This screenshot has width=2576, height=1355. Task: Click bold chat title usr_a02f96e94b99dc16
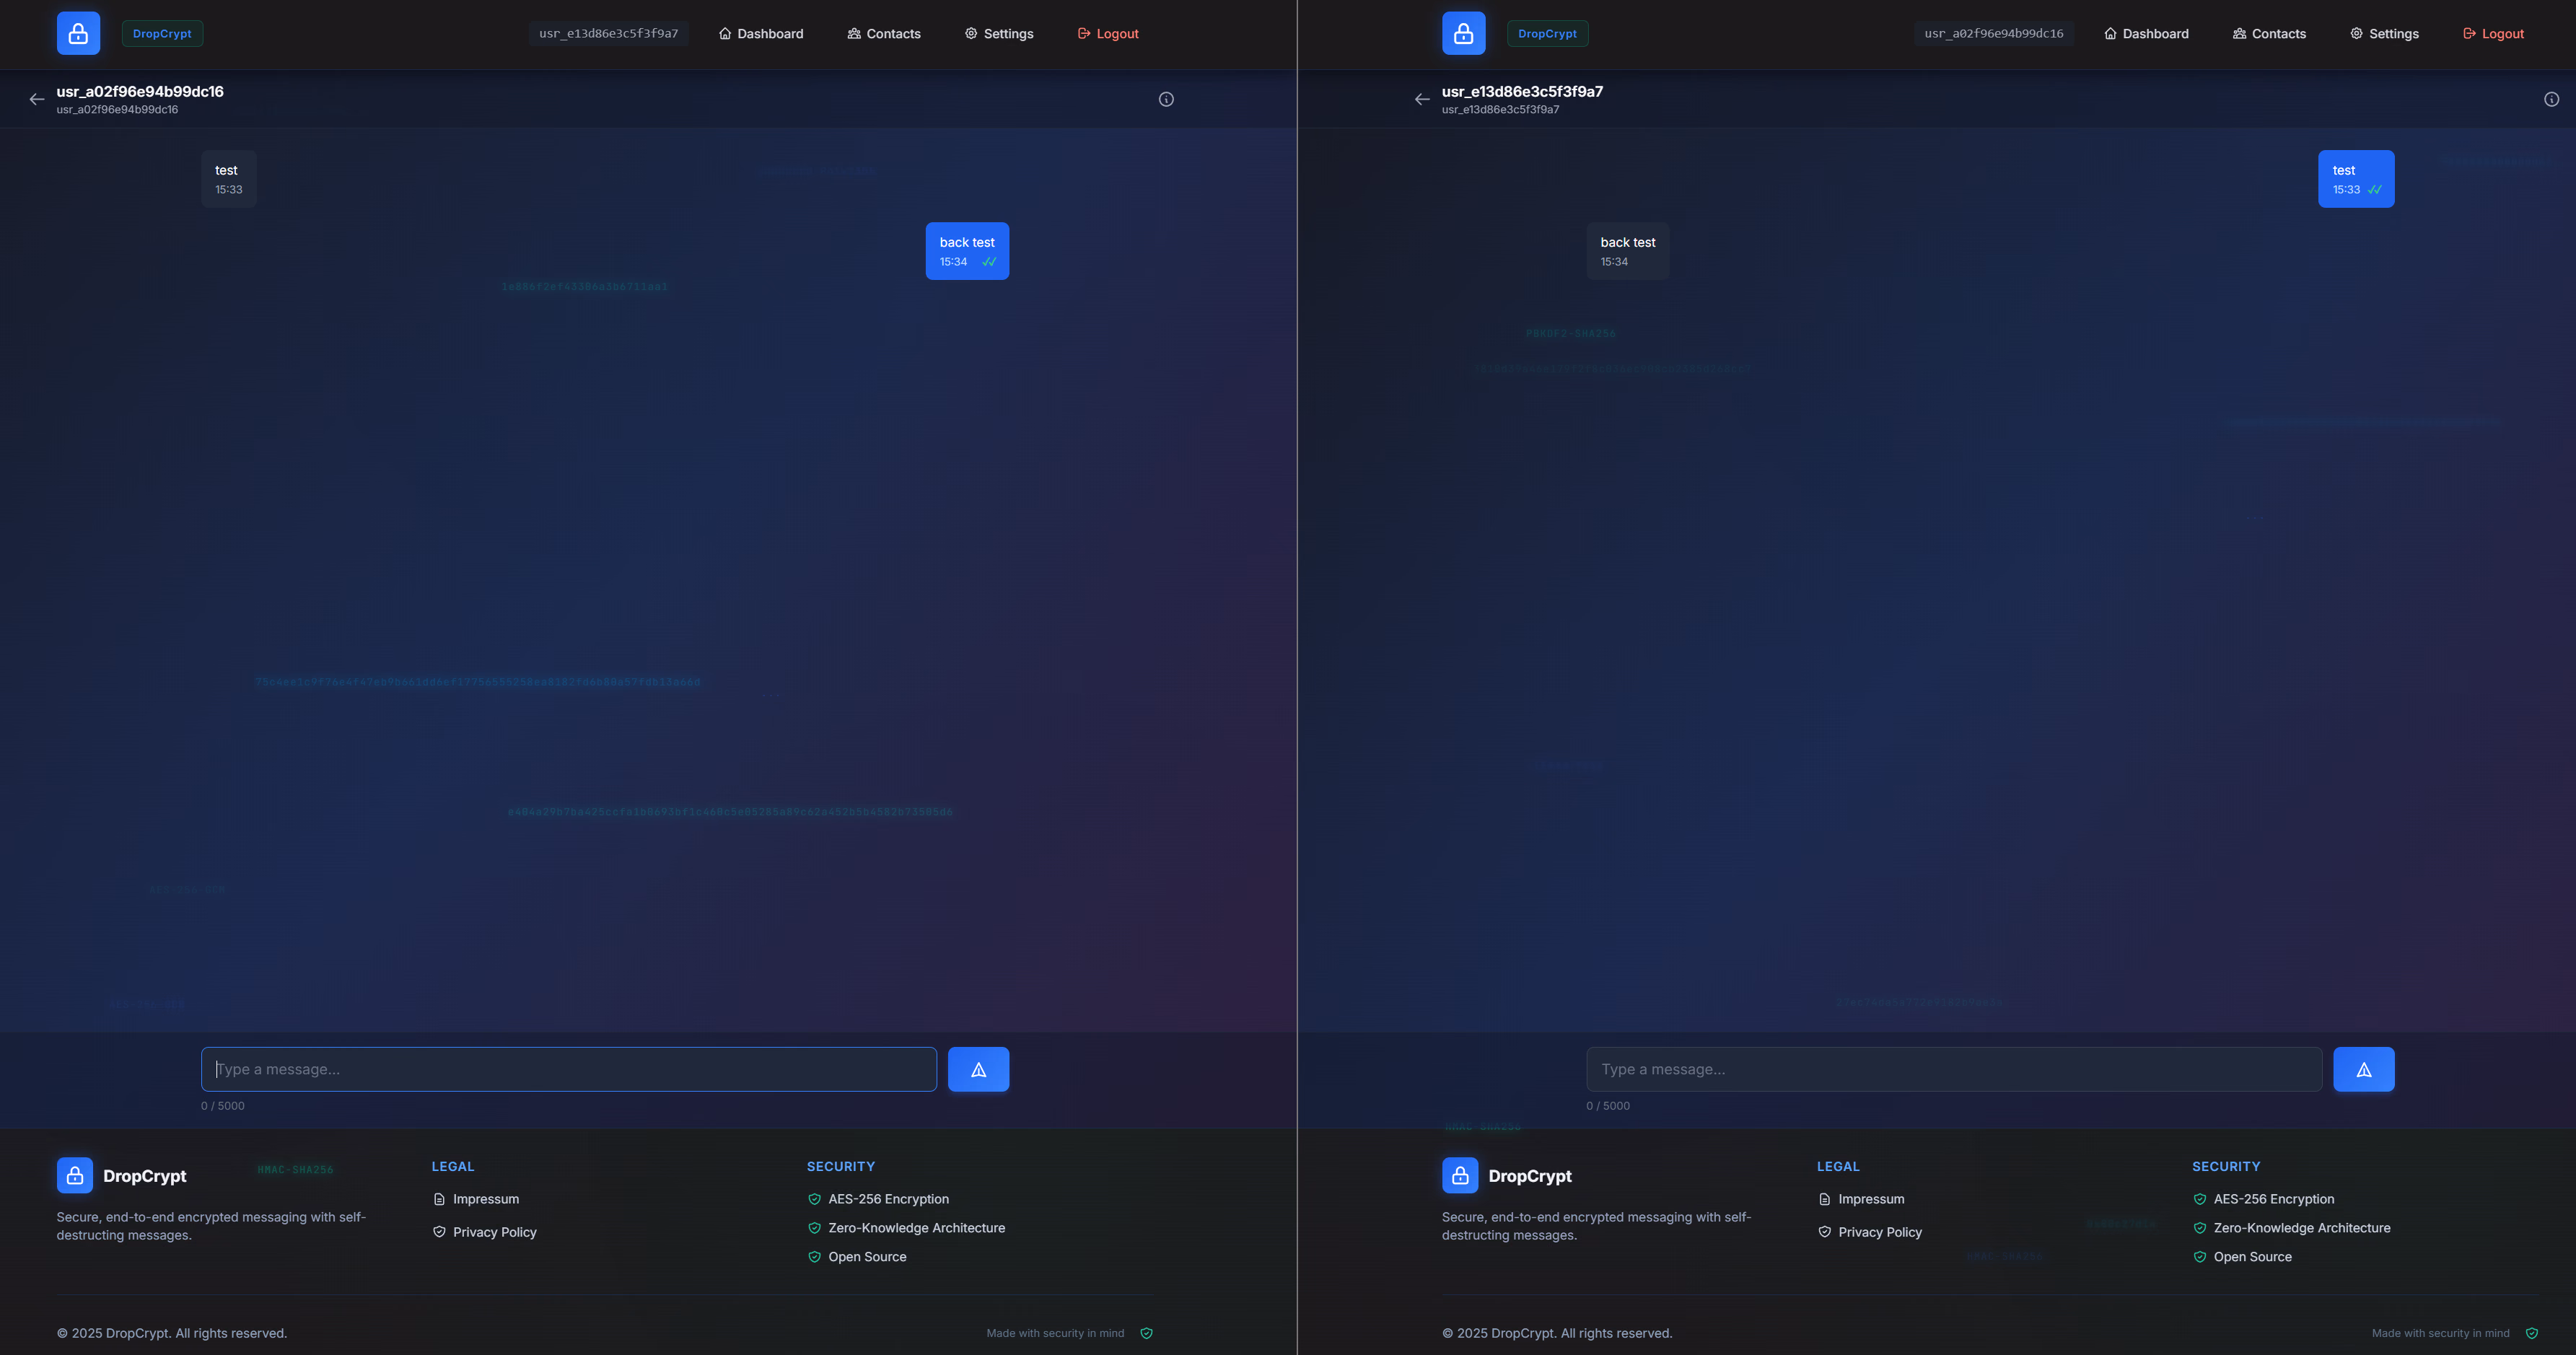140,91
